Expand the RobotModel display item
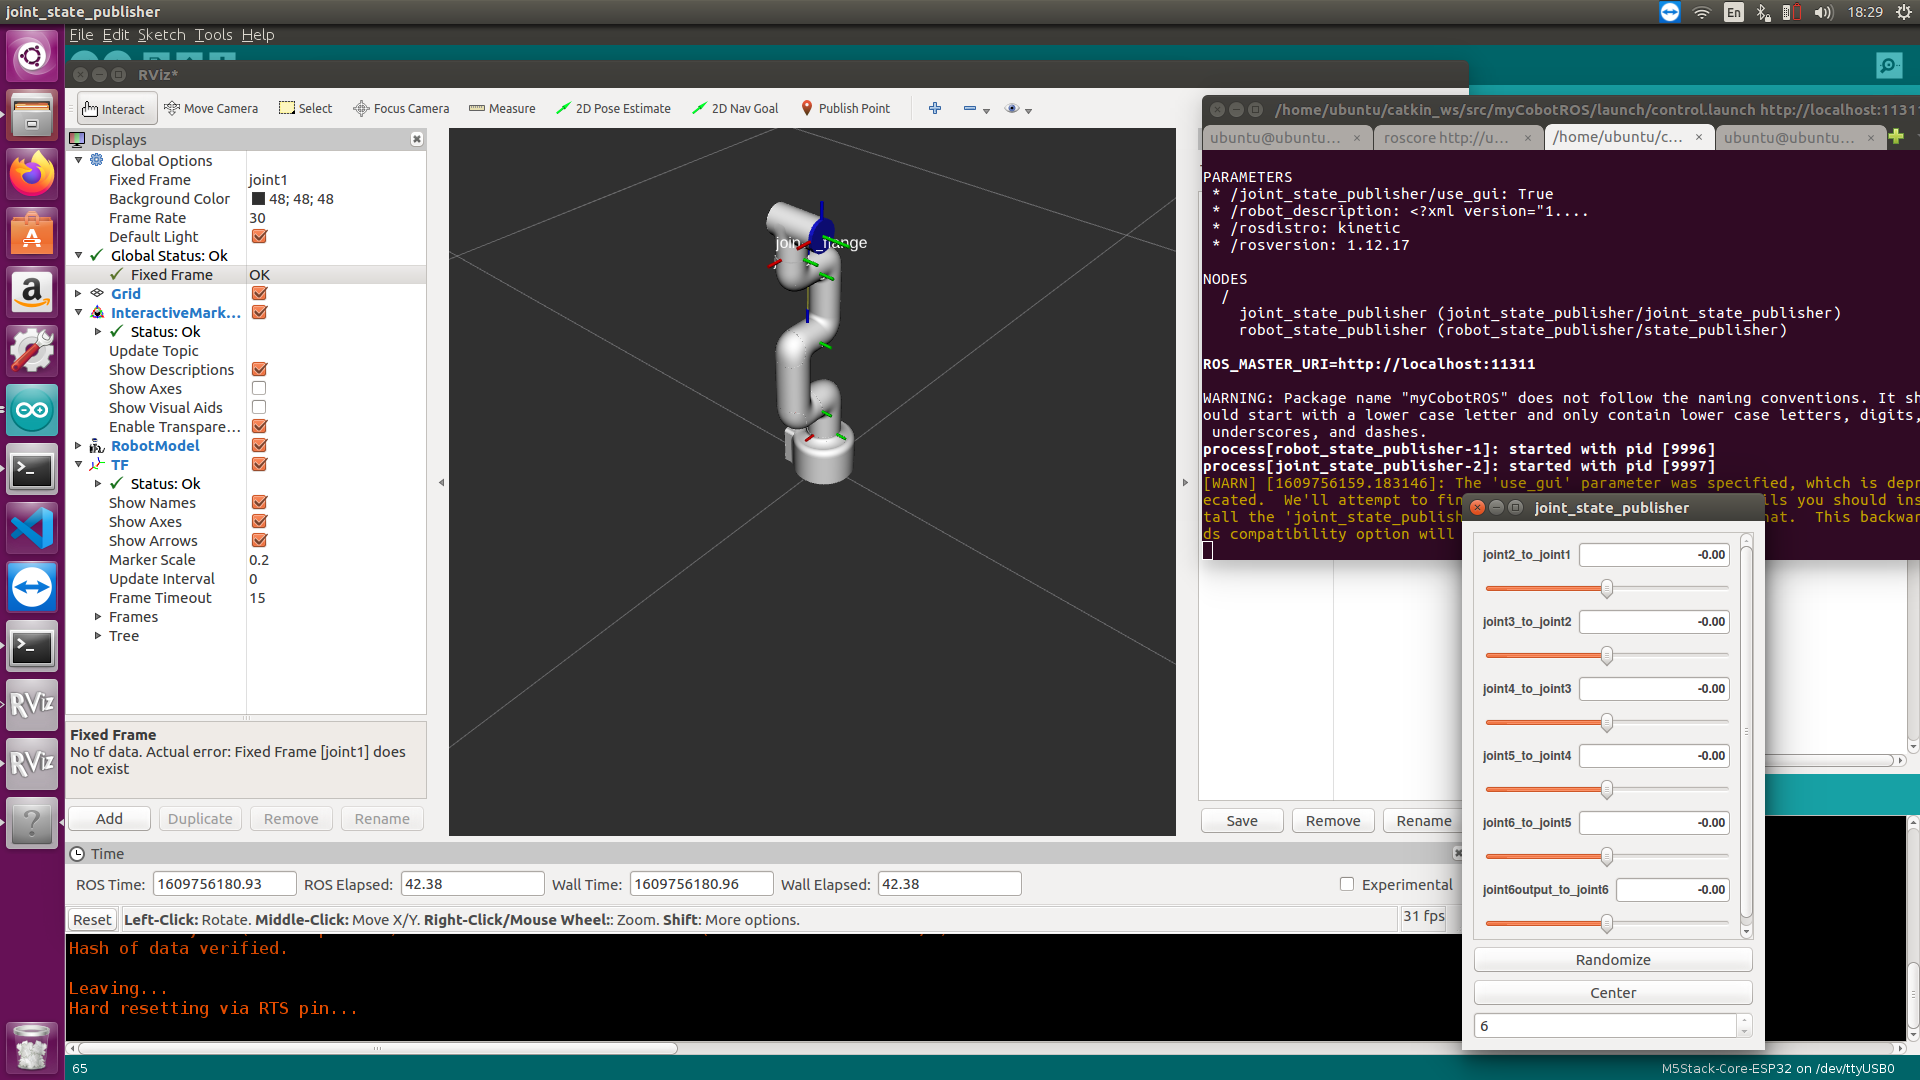1920x1080 pixels. (x=78, y=446)
